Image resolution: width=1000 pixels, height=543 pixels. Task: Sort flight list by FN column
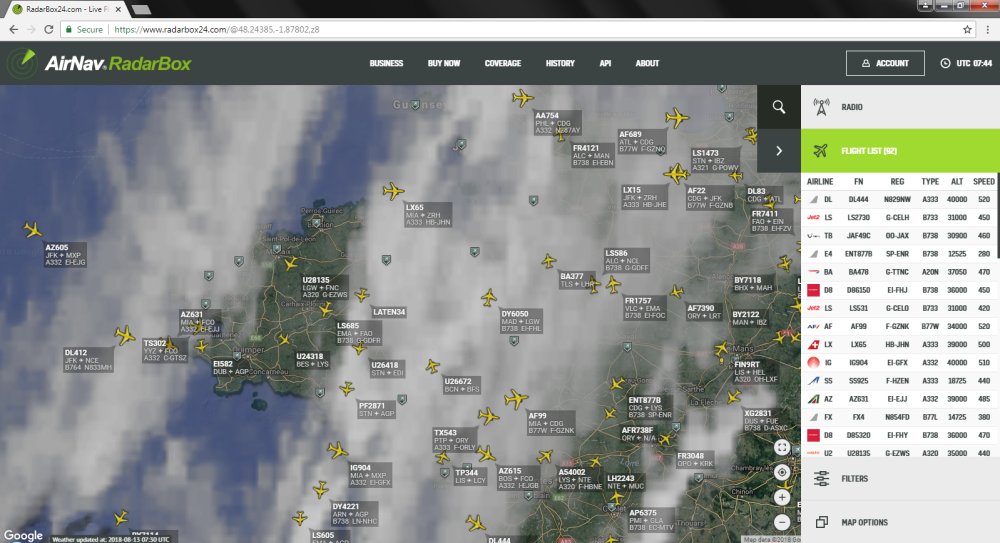pyautogui.click(x=858, y=181)
